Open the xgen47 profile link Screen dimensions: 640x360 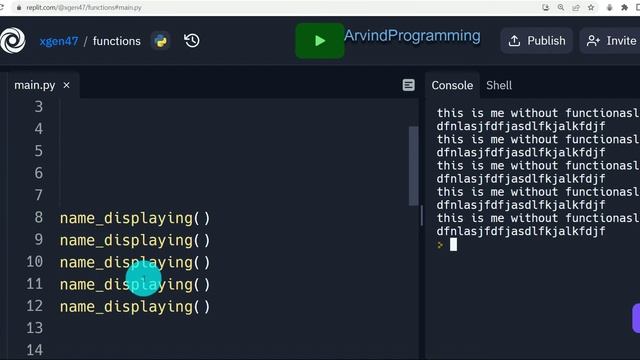pos(59,41)
